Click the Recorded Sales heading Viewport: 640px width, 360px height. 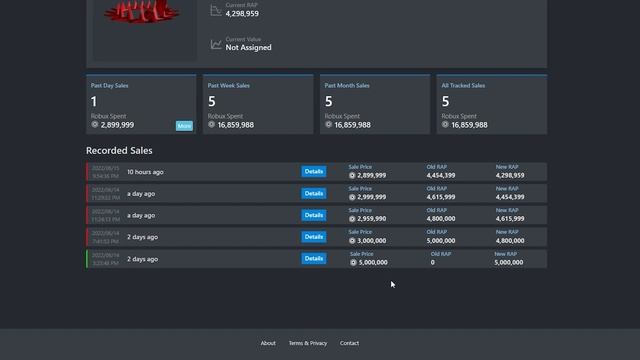point(119,151)
